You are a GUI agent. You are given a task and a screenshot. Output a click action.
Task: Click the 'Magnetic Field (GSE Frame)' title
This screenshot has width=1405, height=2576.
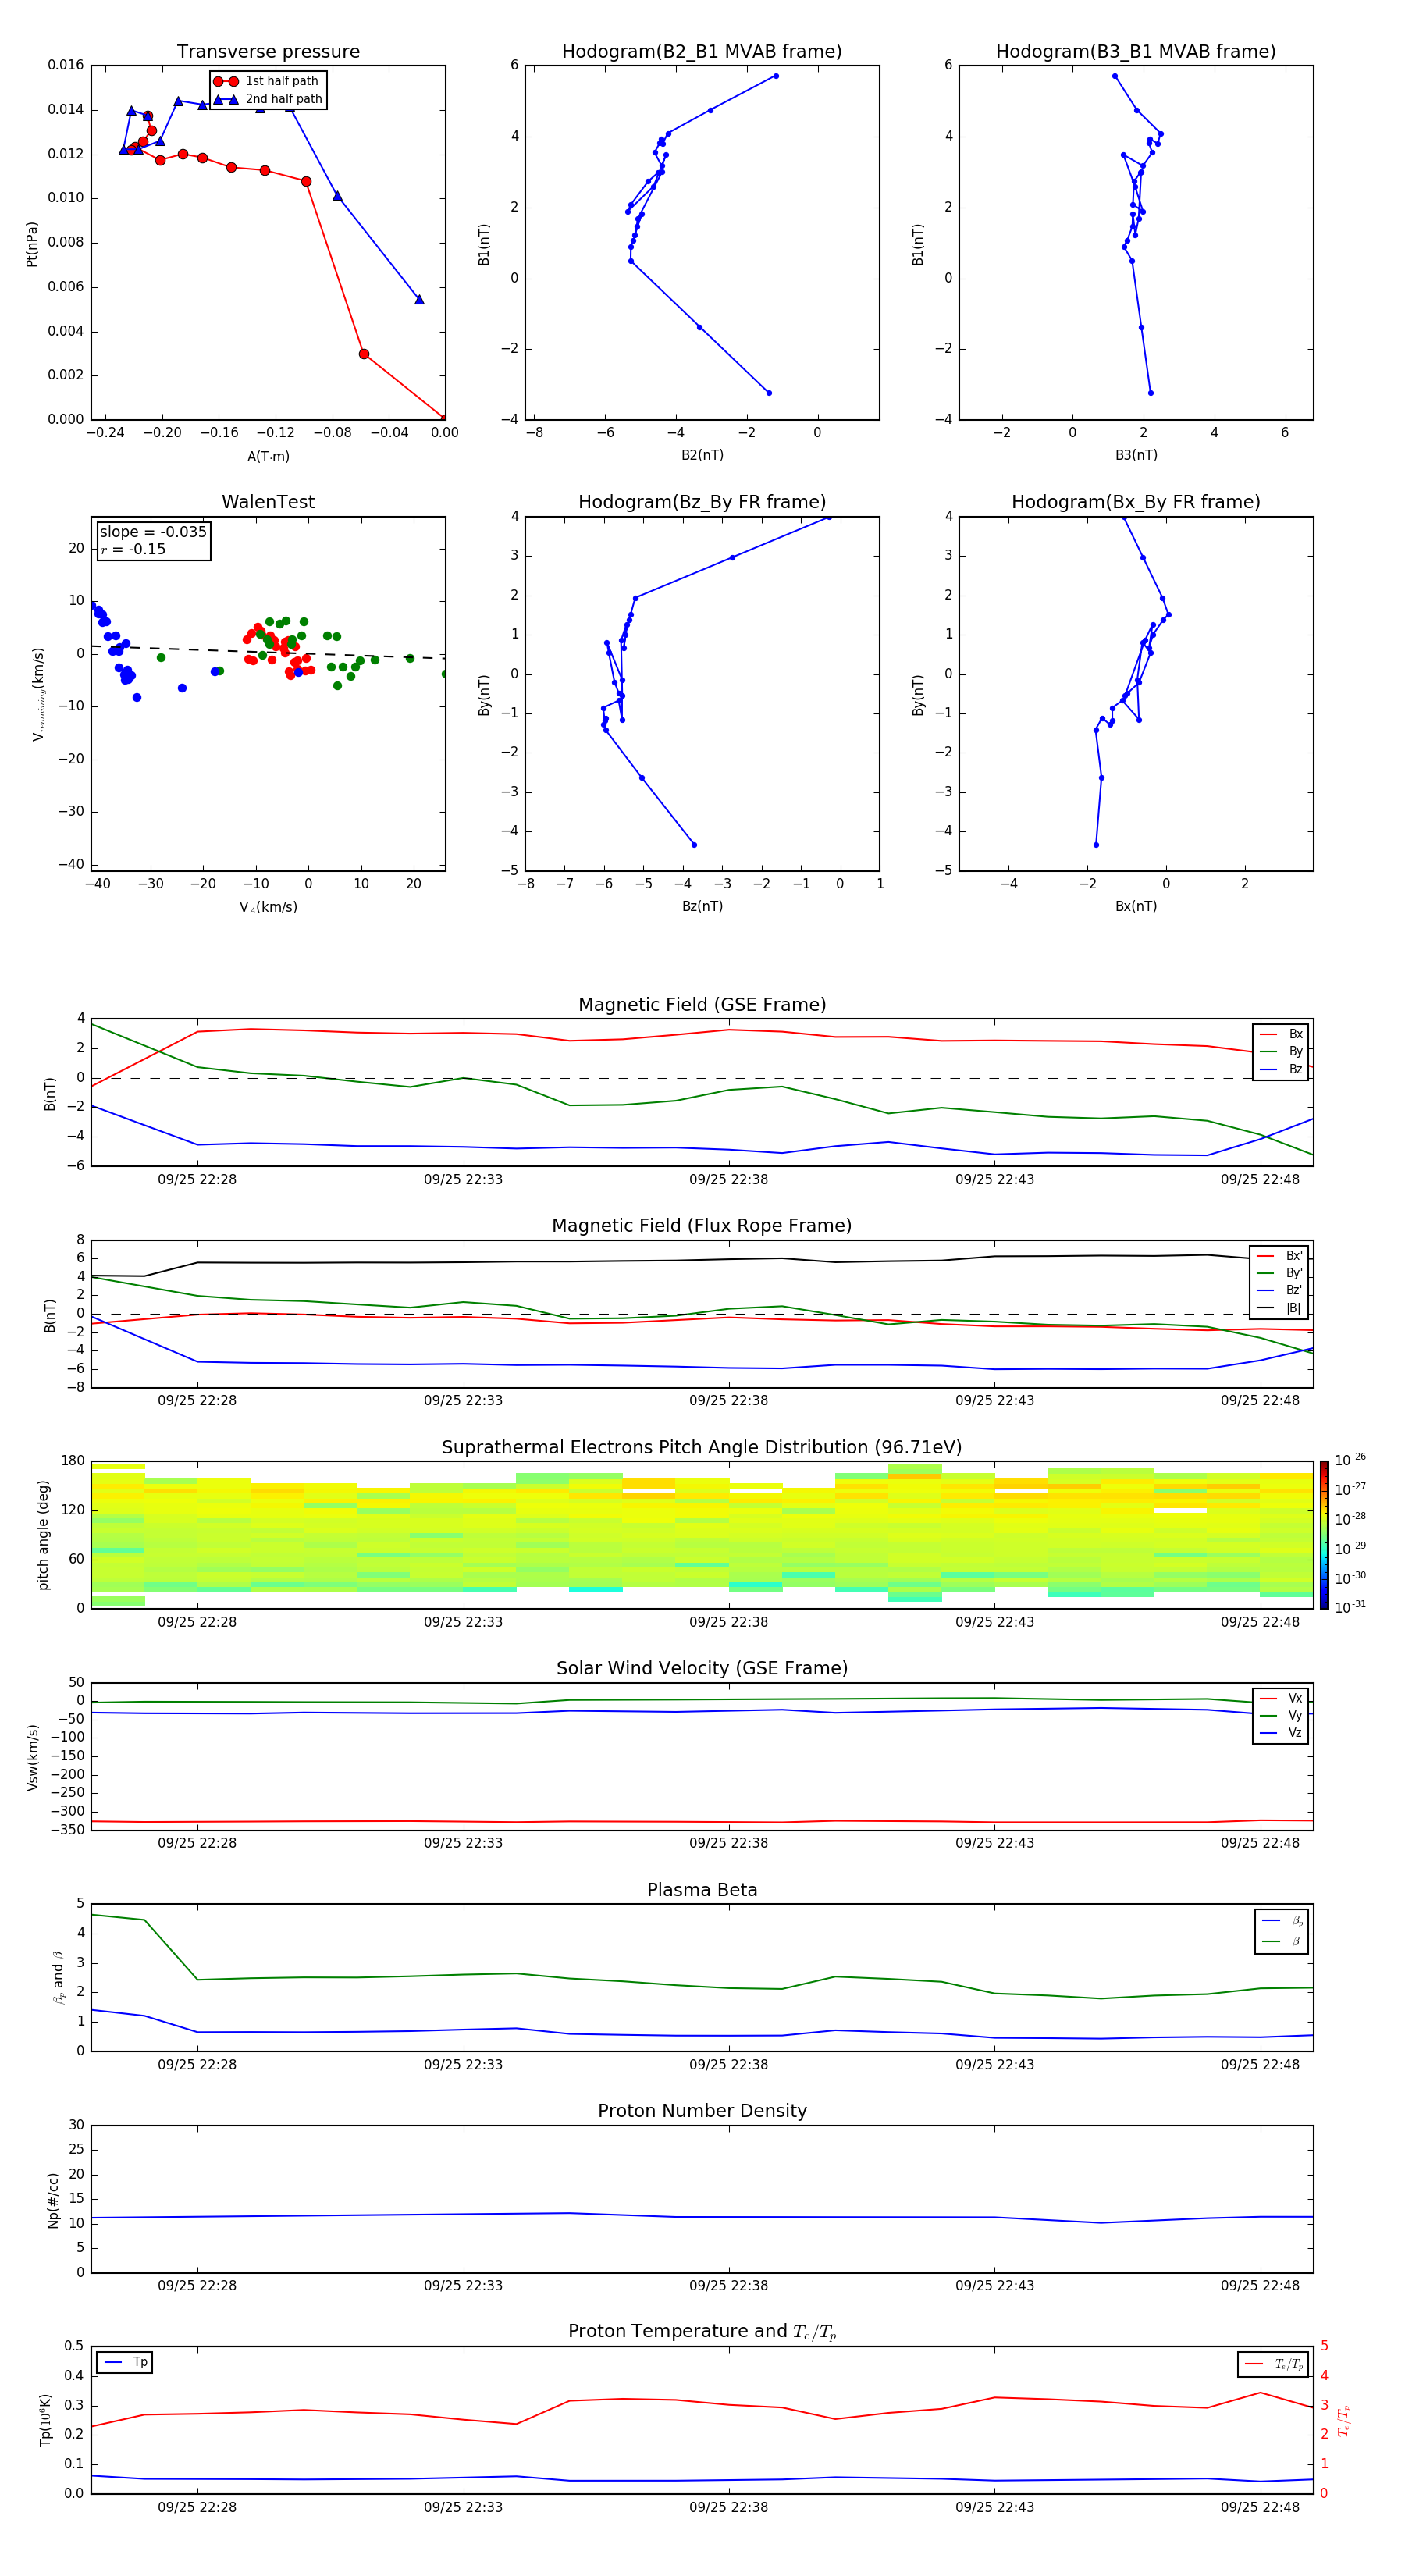point(702,1005)
